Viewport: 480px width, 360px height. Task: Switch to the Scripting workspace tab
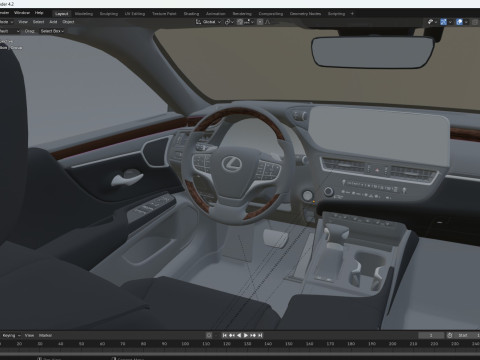pos(336,14)
